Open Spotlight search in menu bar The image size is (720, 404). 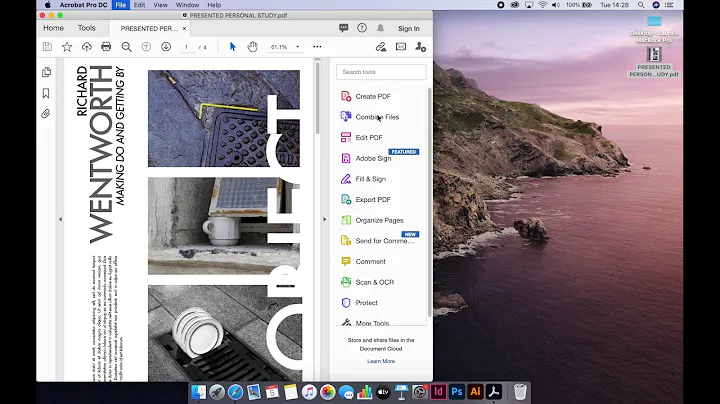(x=641, y=5)
